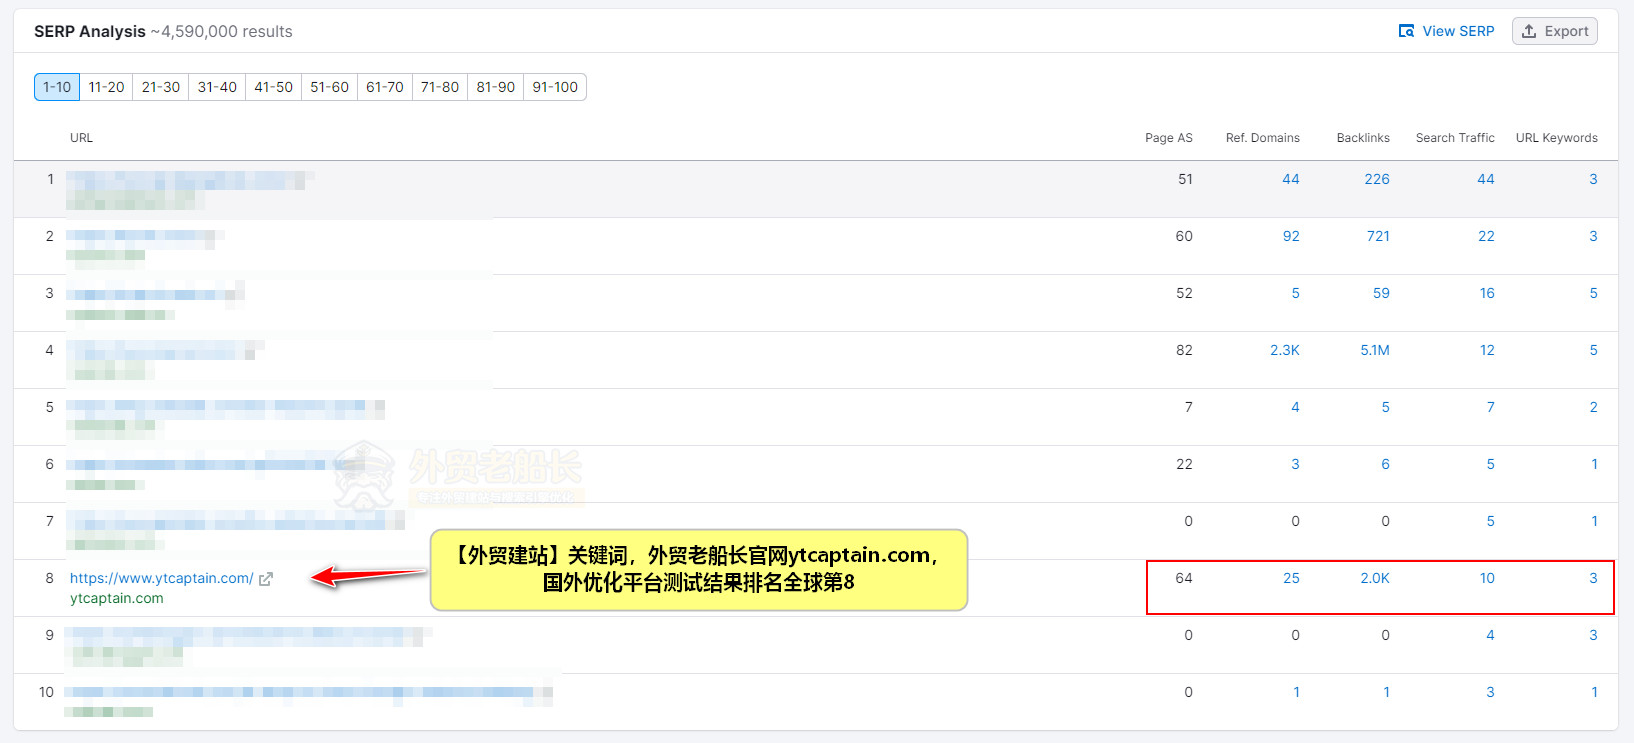Select the 71-80 results tab

click(440, 87)
